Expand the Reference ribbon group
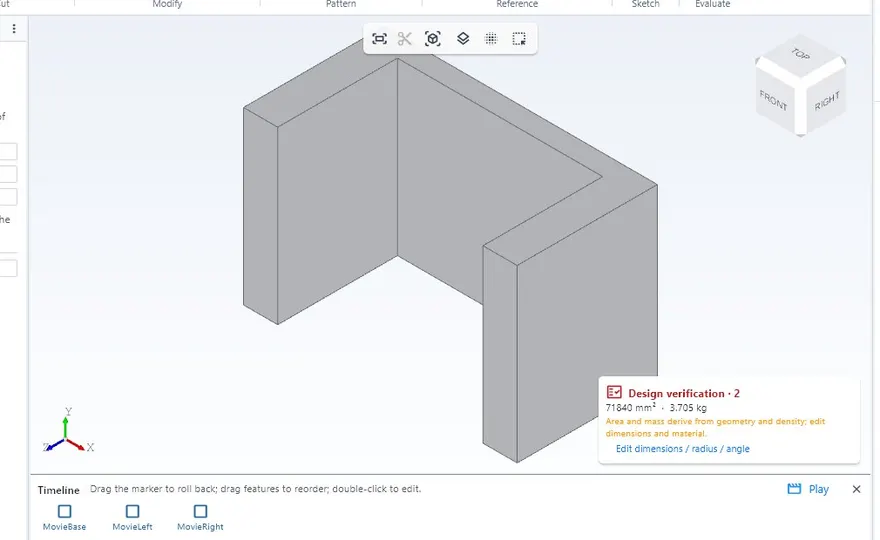This screenshot has height=540, width=880. 517,4
